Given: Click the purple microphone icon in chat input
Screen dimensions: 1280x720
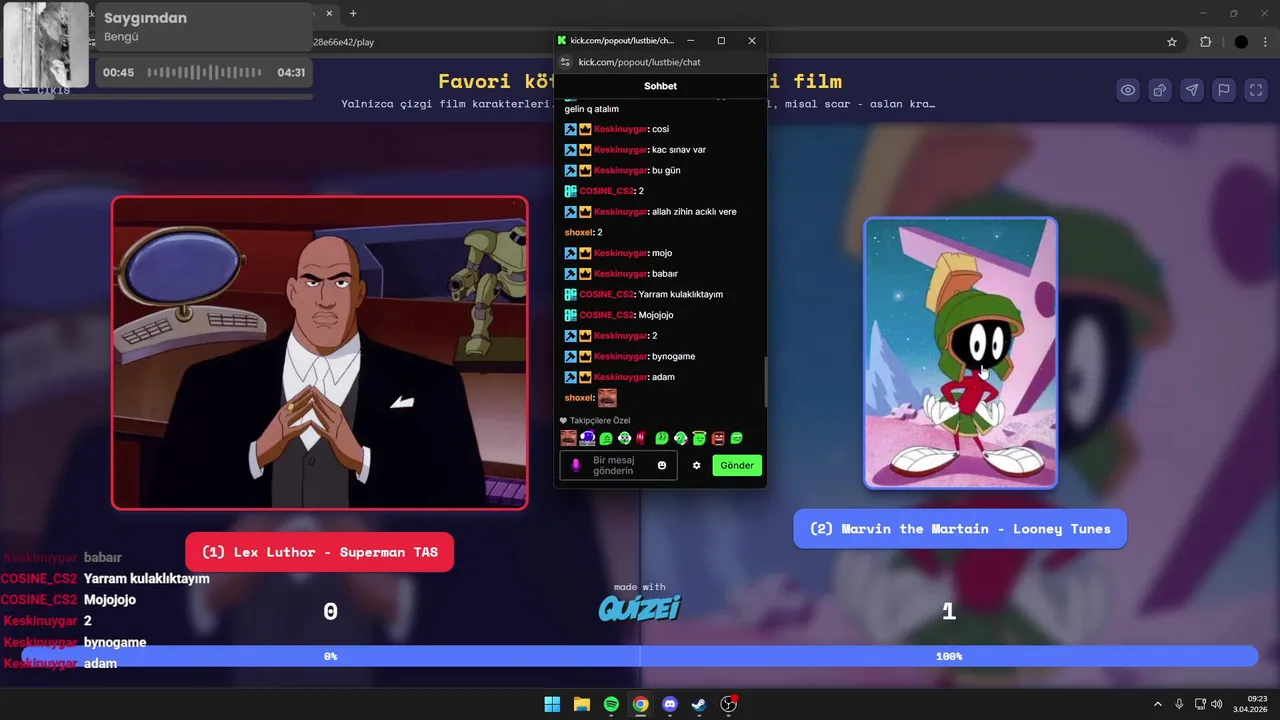Looking at the screenshot, I should (x=575, y=465).
